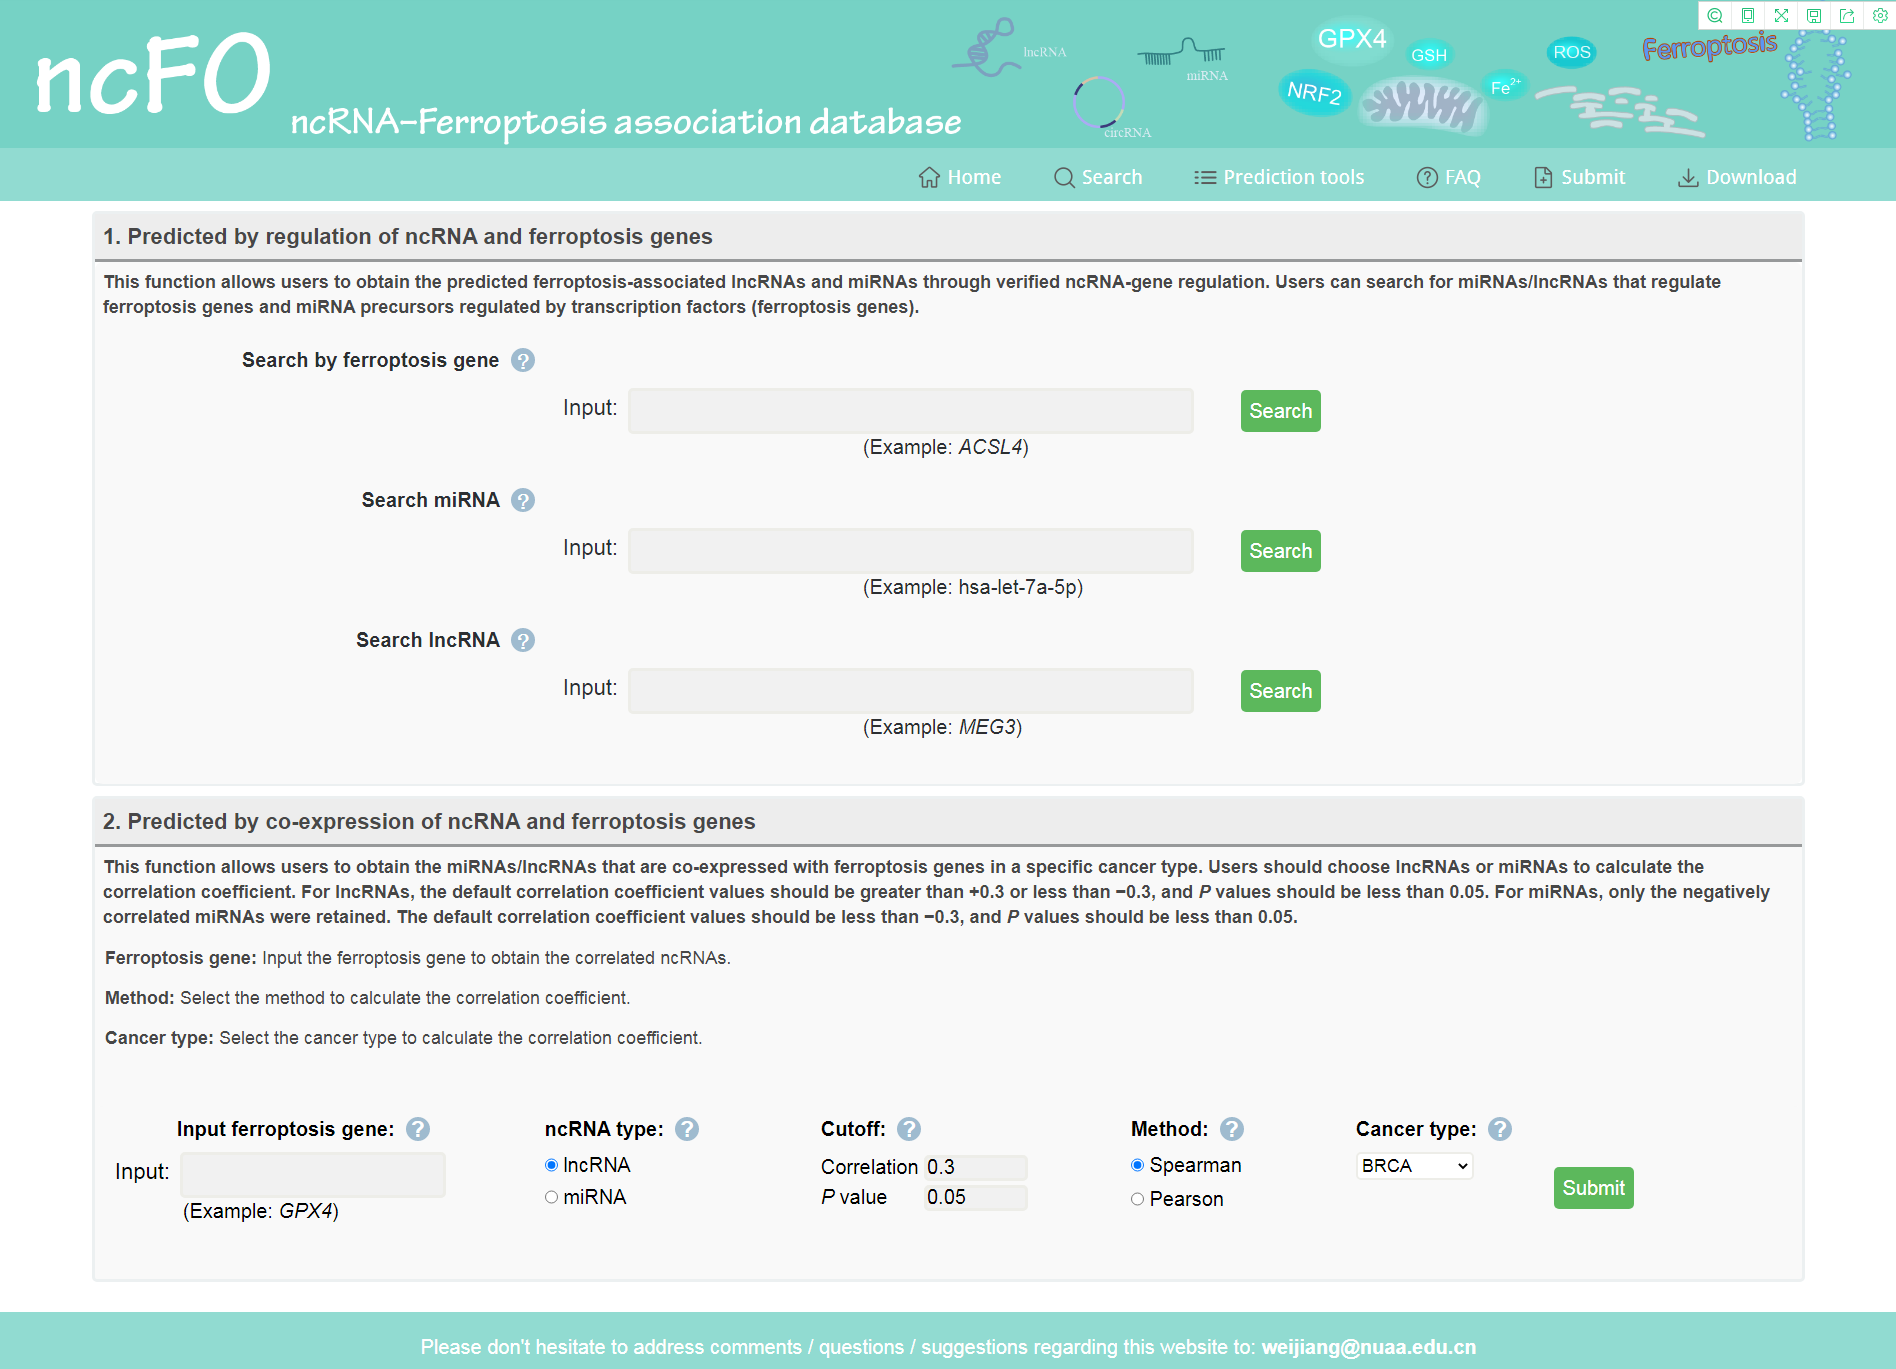Open the share arrow icon in the top toolbar

(1847, 15)
